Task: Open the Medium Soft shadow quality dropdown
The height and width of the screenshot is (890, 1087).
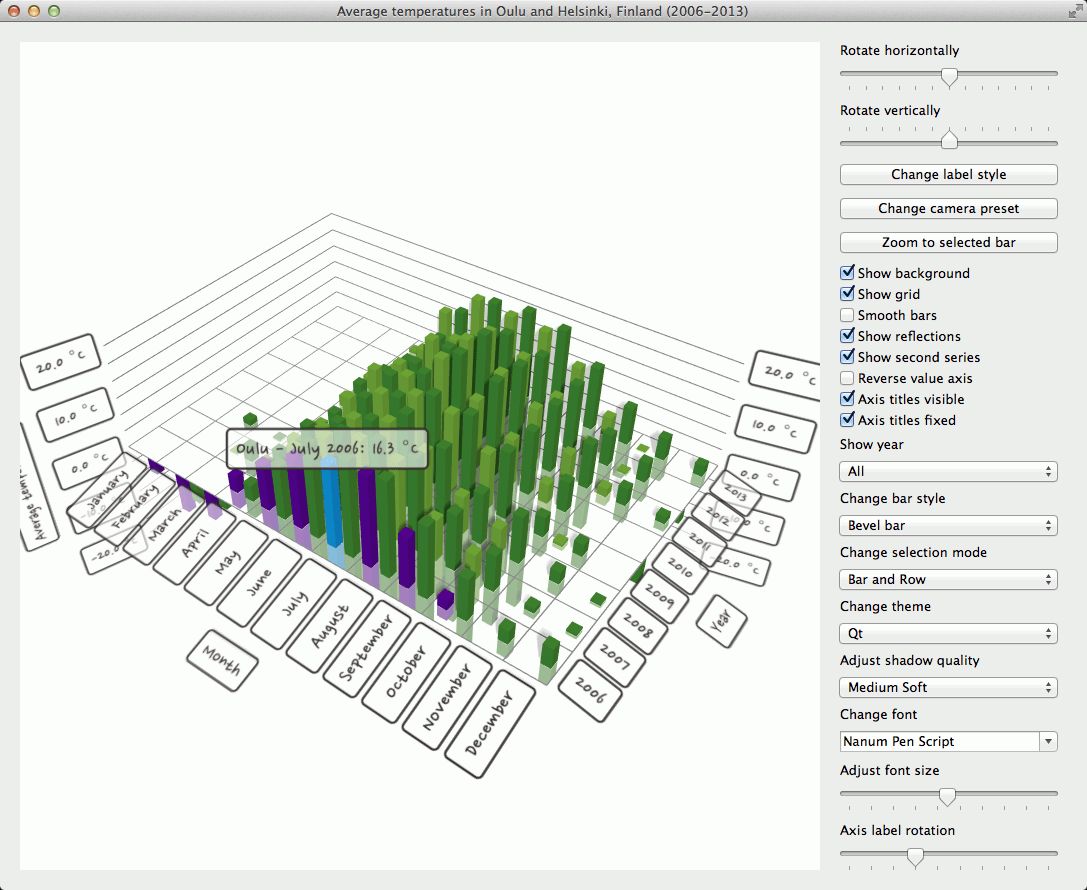Action: (x=947, y=687)
